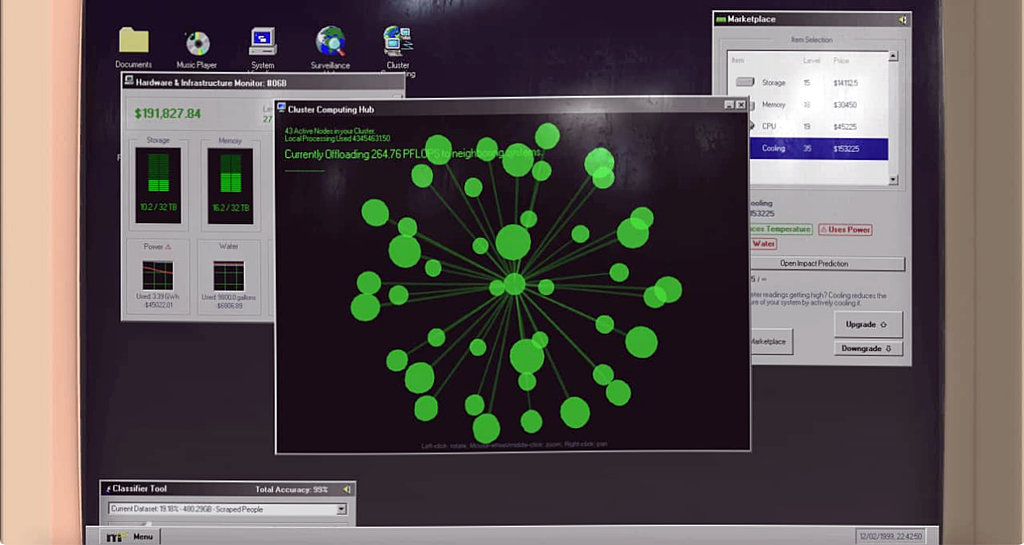The width and height of the screenshot is (1024, 545).
Task: Click the central hub node in cluster graph
Action: [x=515, y=284]
